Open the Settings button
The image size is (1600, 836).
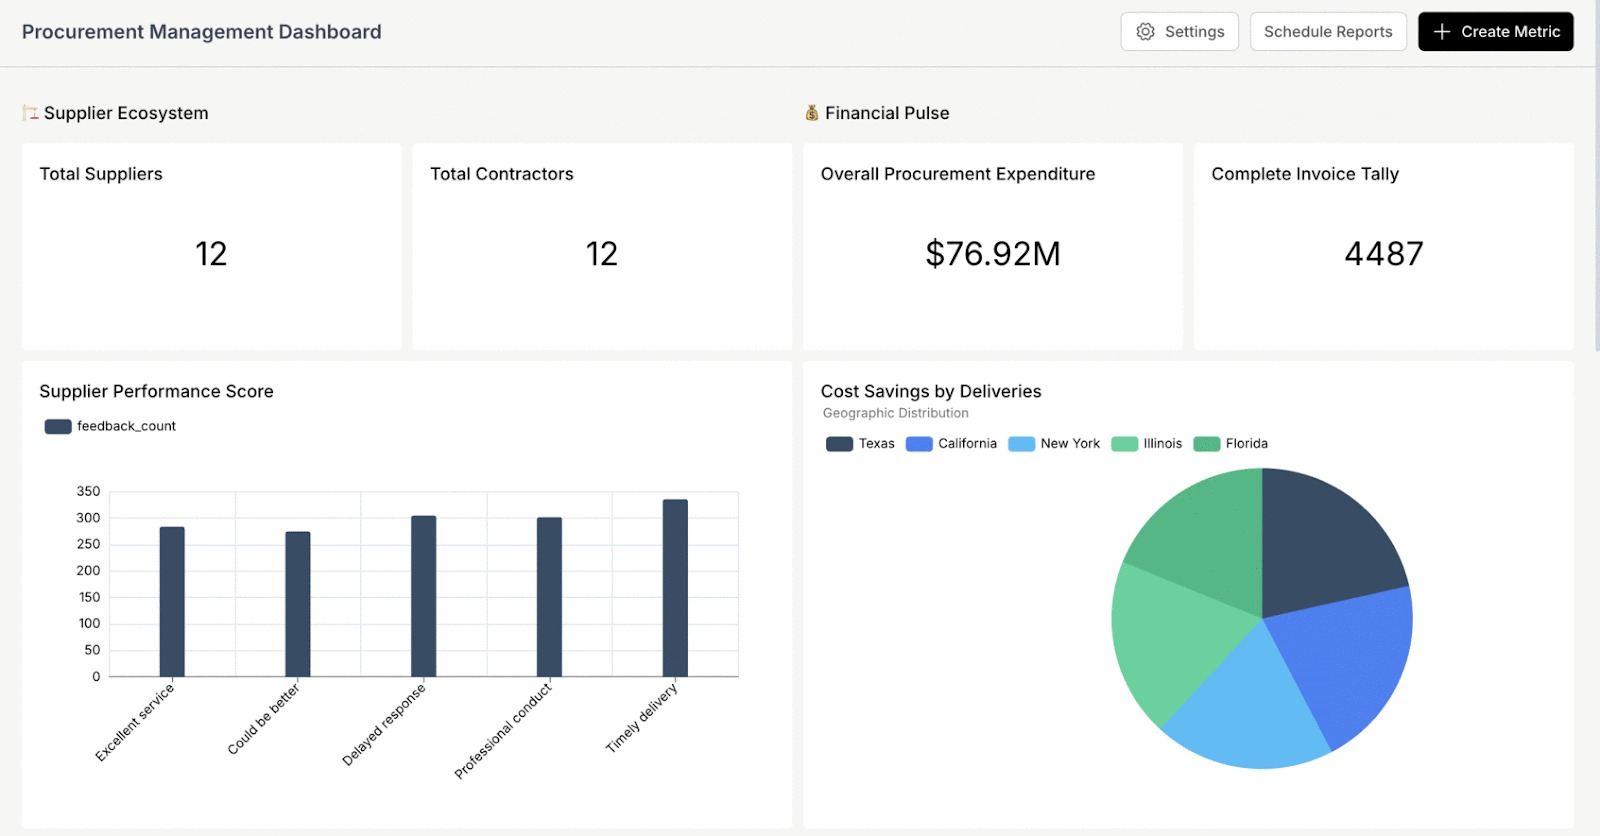(x=1179, y=32)
